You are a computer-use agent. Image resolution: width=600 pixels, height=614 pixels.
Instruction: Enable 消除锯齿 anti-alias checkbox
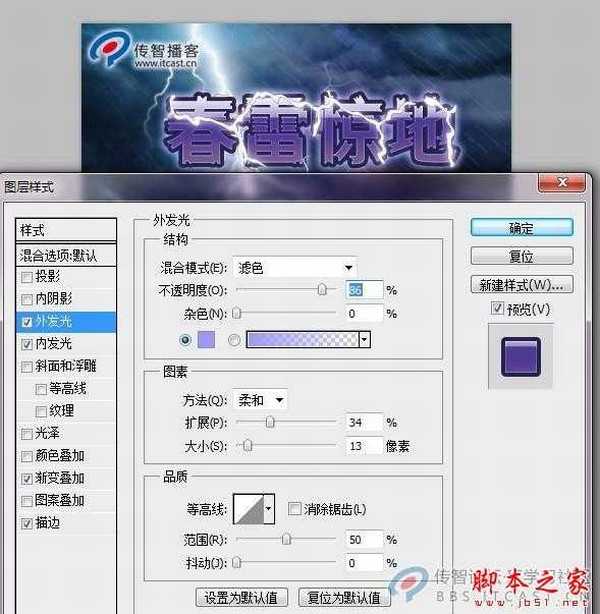(x=294, y=509)
